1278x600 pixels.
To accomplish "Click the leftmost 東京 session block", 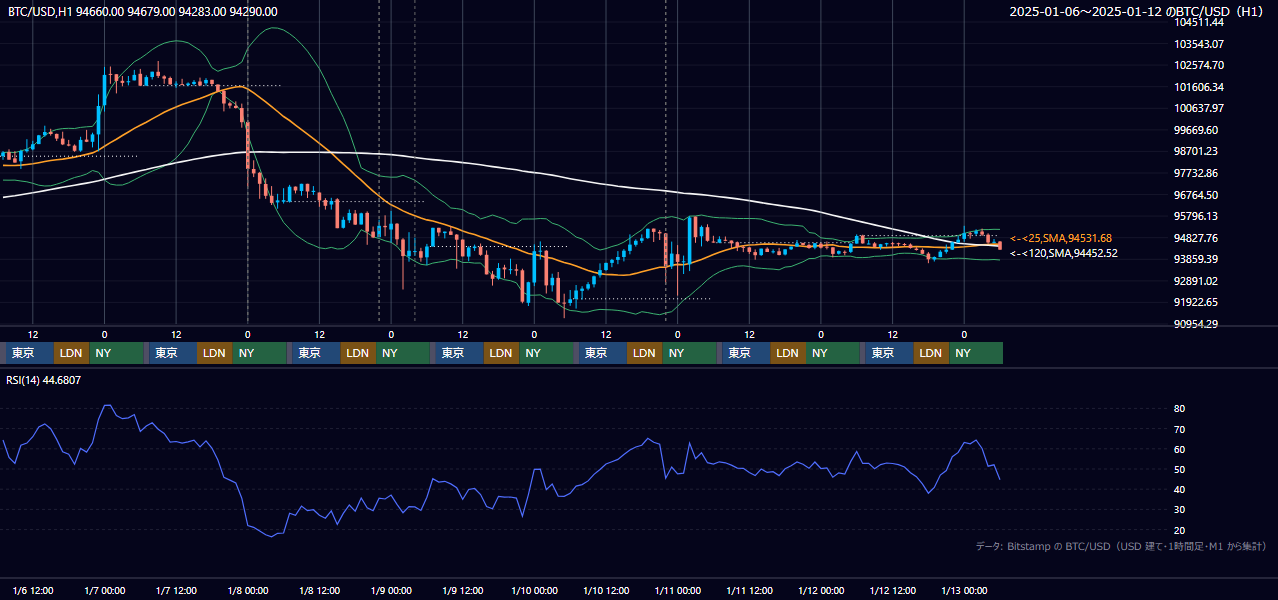I will point(29,353).
